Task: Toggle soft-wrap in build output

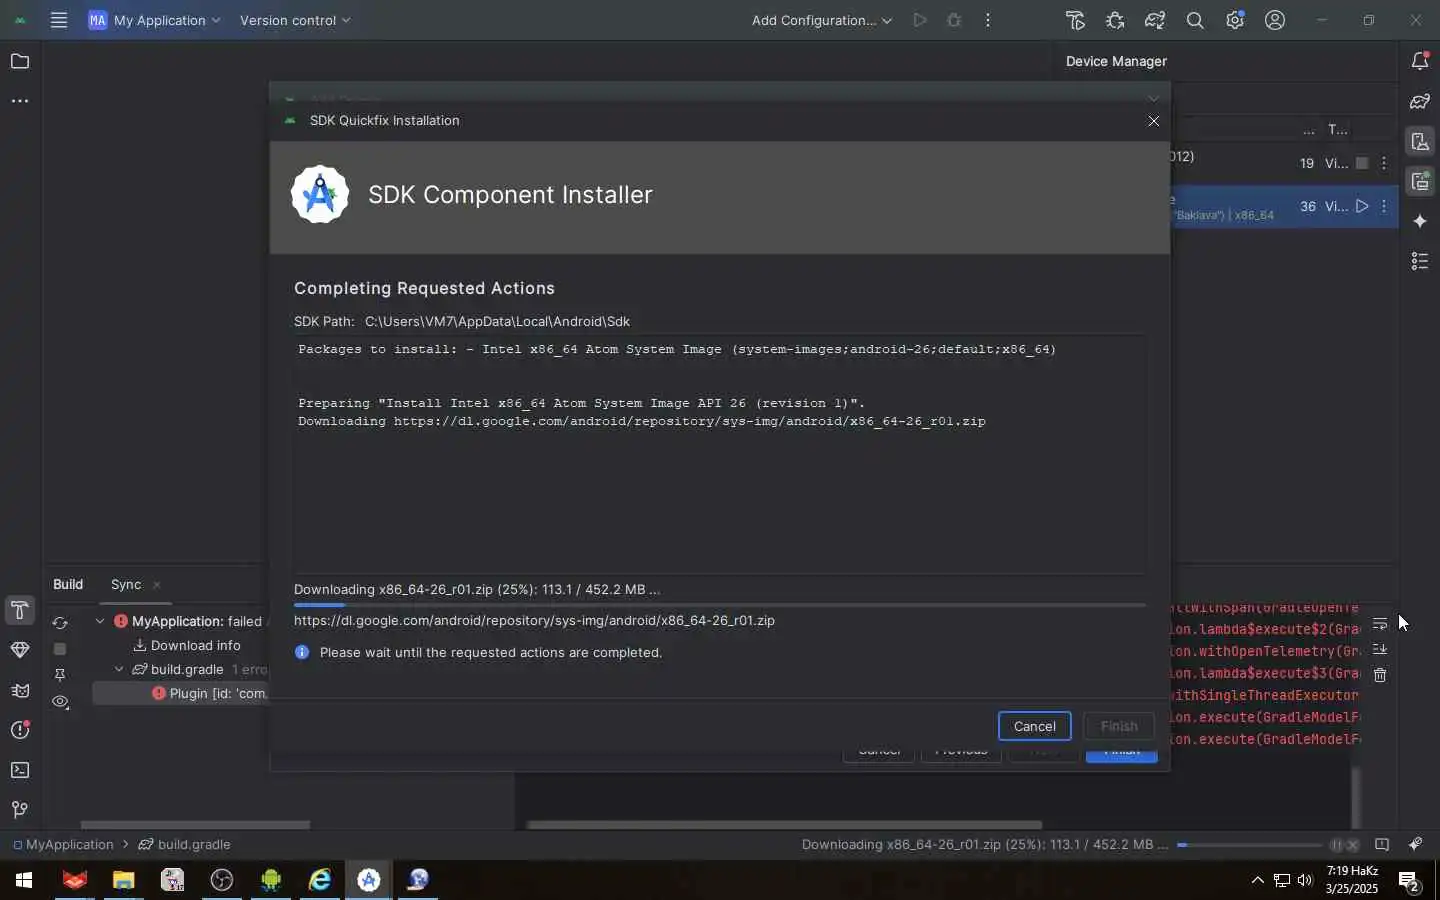Action: click(x=1381, y=623)
